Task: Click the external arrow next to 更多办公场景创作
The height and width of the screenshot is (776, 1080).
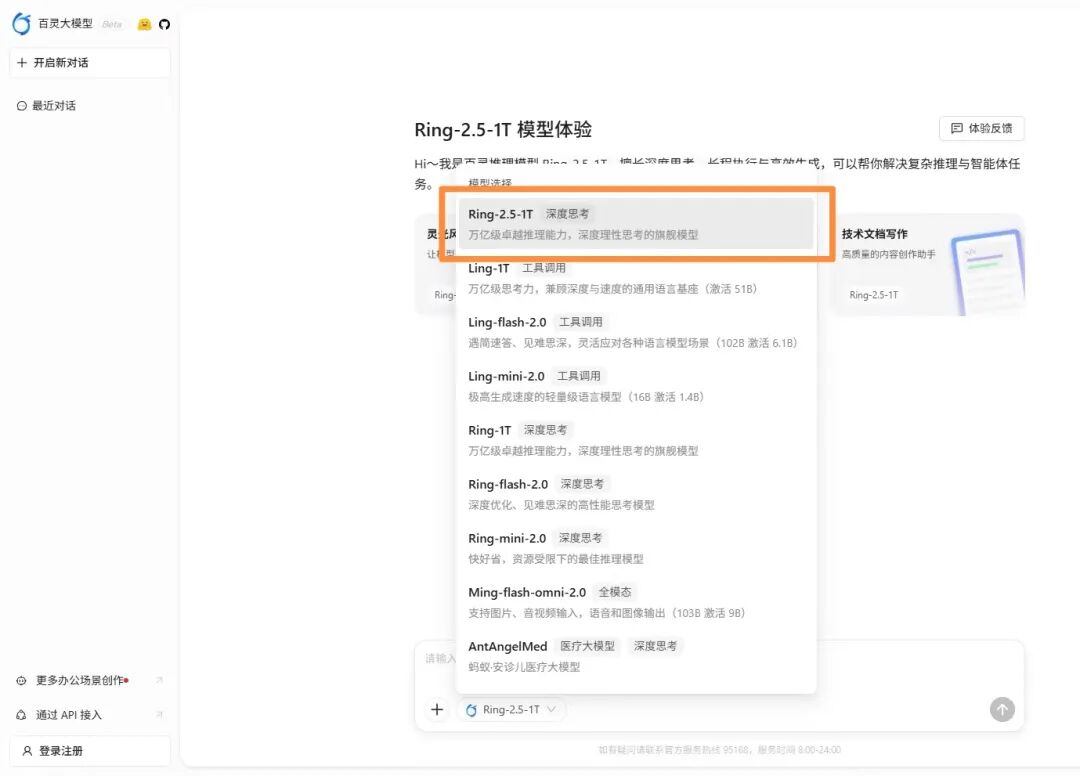Action: [159, 680]
